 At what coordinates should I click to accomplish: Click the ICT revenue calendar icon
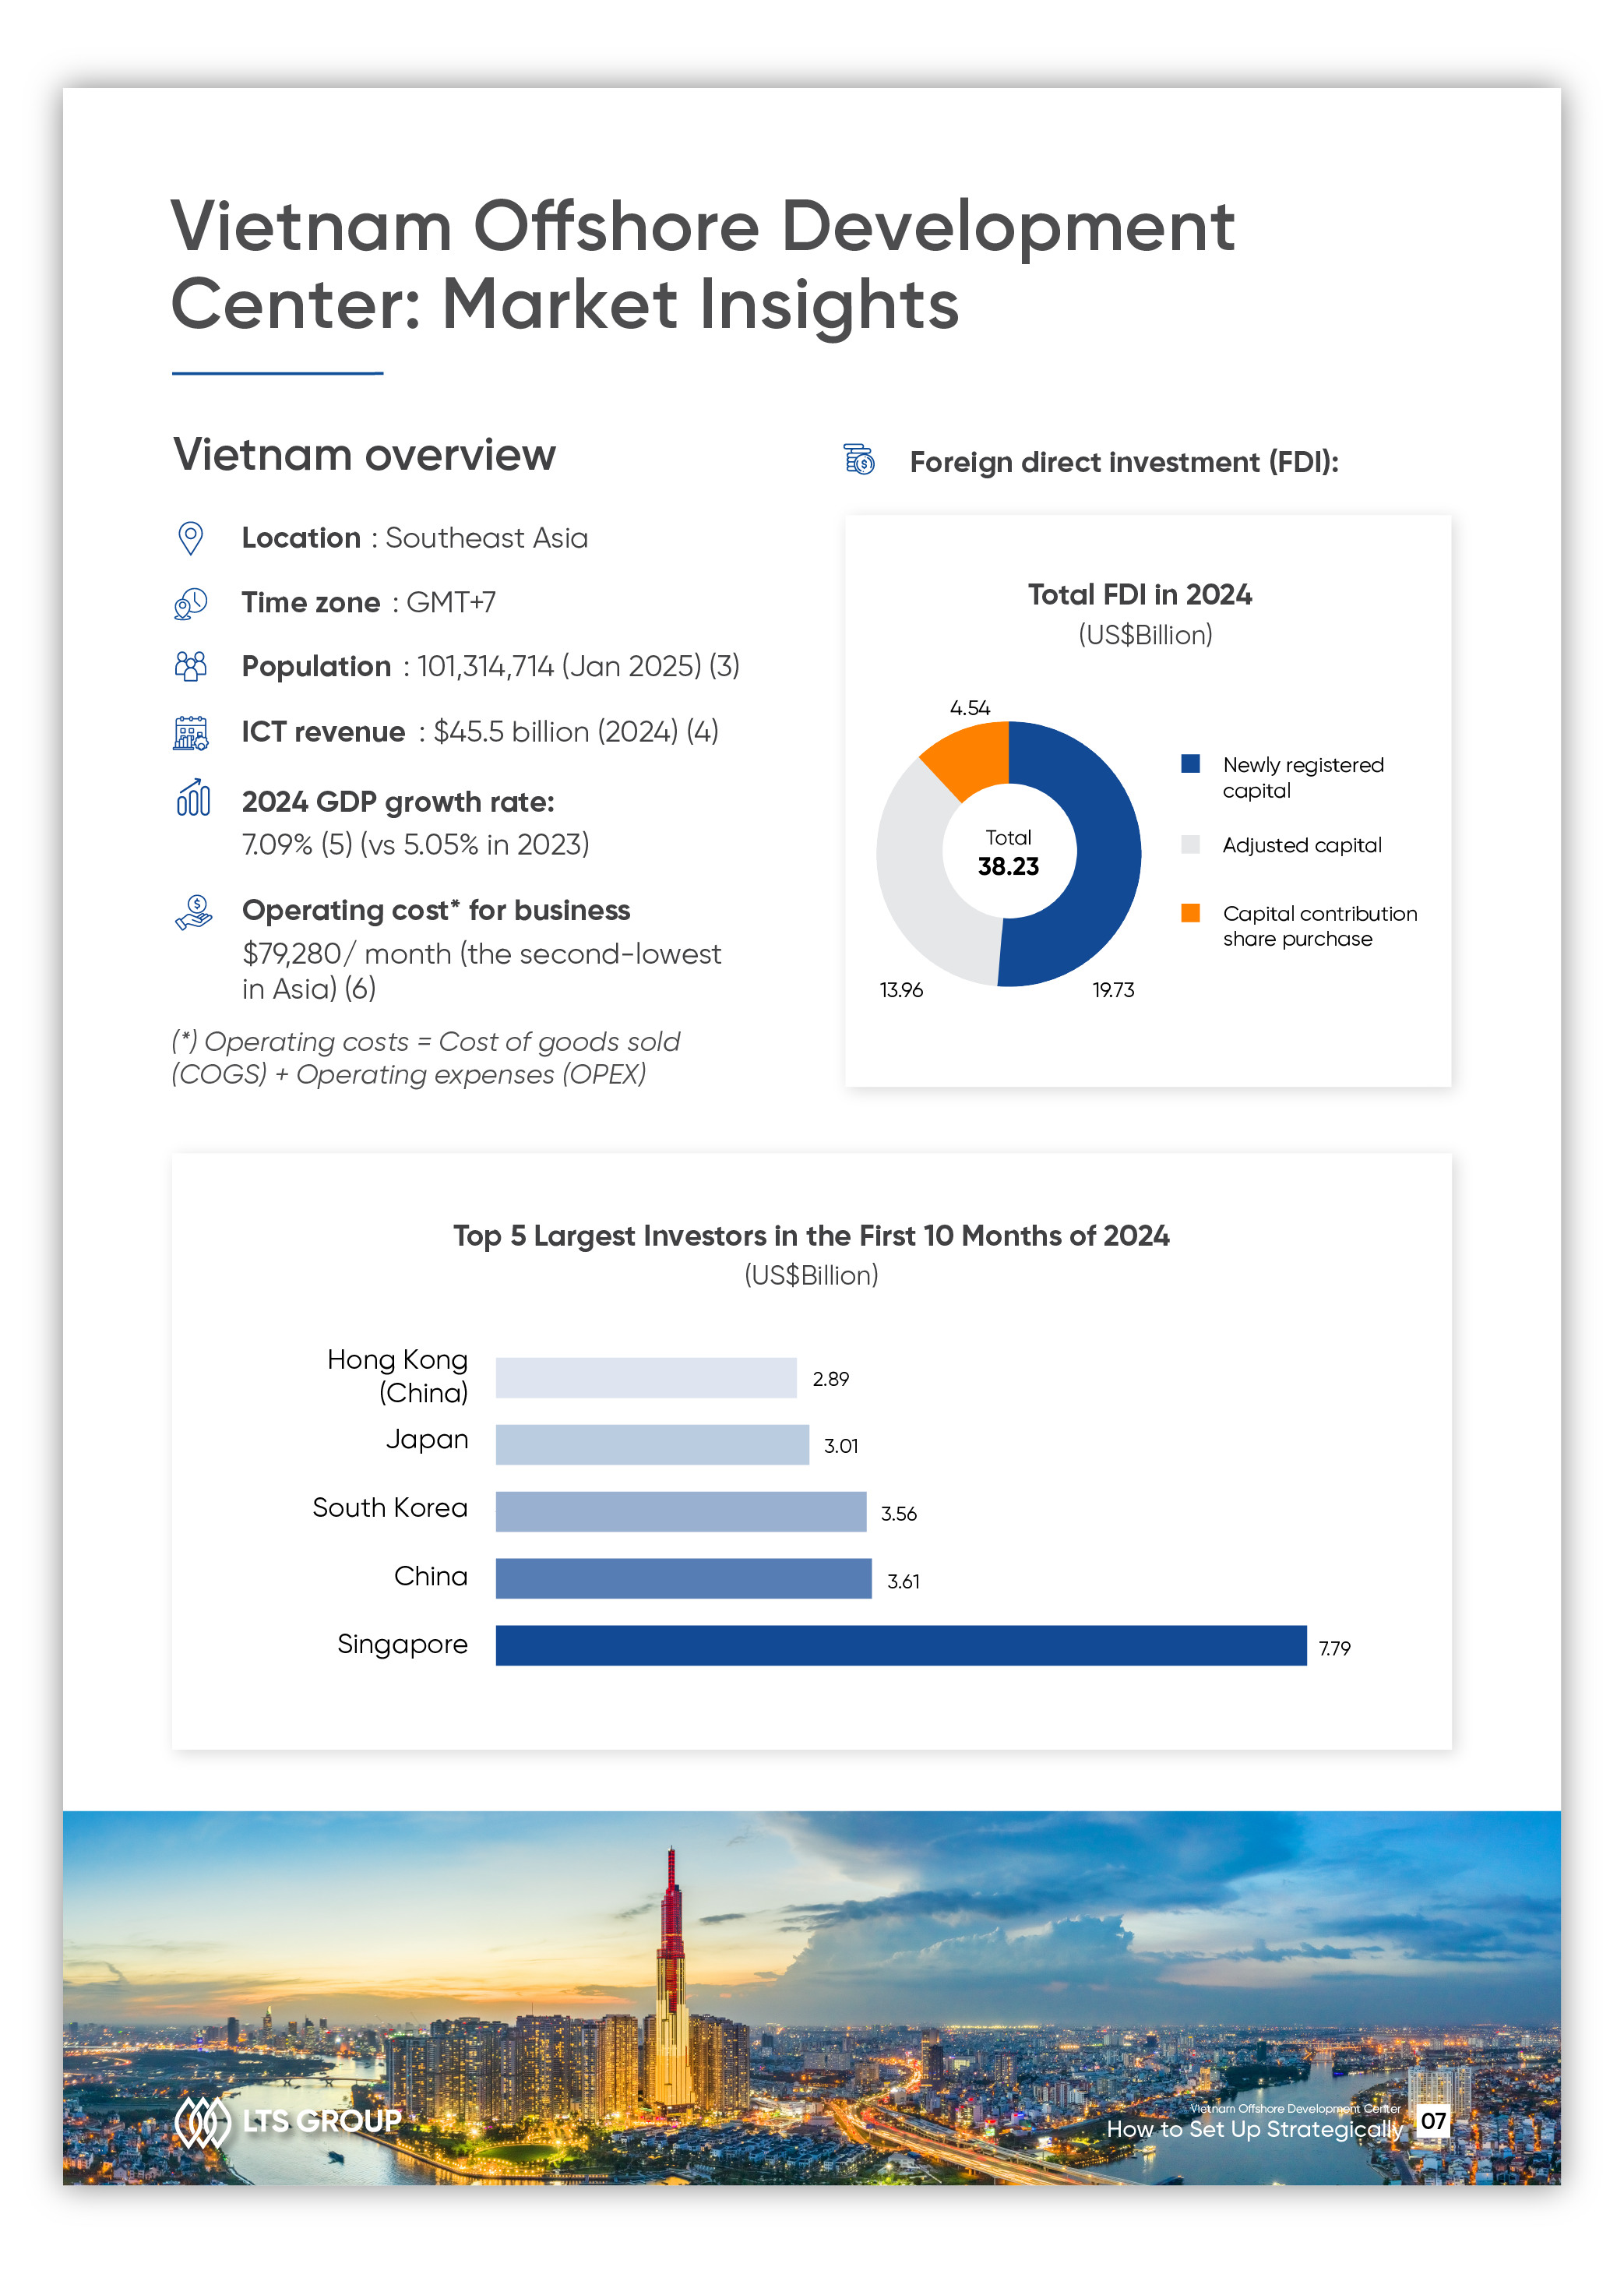click(x=190, y=732)
